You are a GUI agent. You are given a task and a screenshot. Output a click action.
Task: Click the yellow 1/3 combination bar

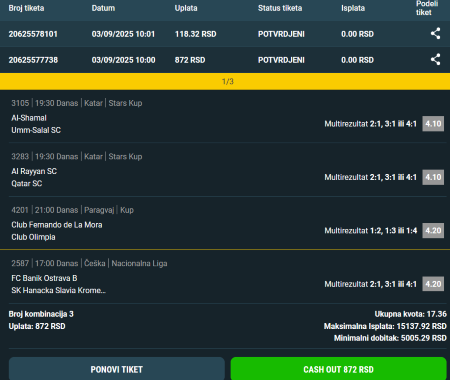point(225,81)
